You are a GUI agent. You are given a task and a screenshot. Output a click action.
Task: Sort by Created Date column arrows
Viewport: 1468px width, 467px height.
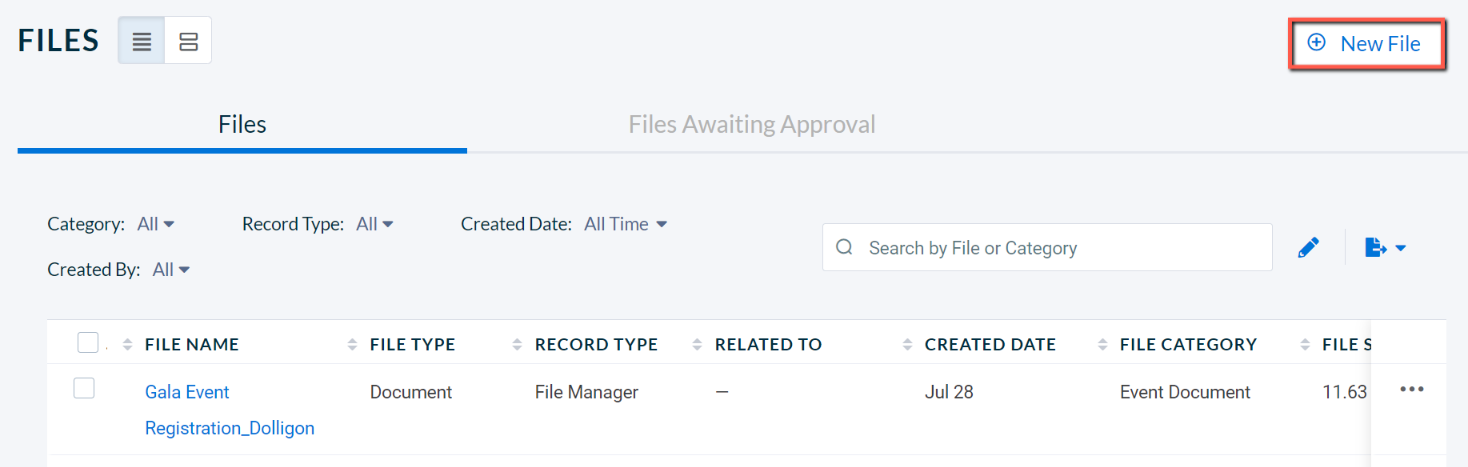907,345
